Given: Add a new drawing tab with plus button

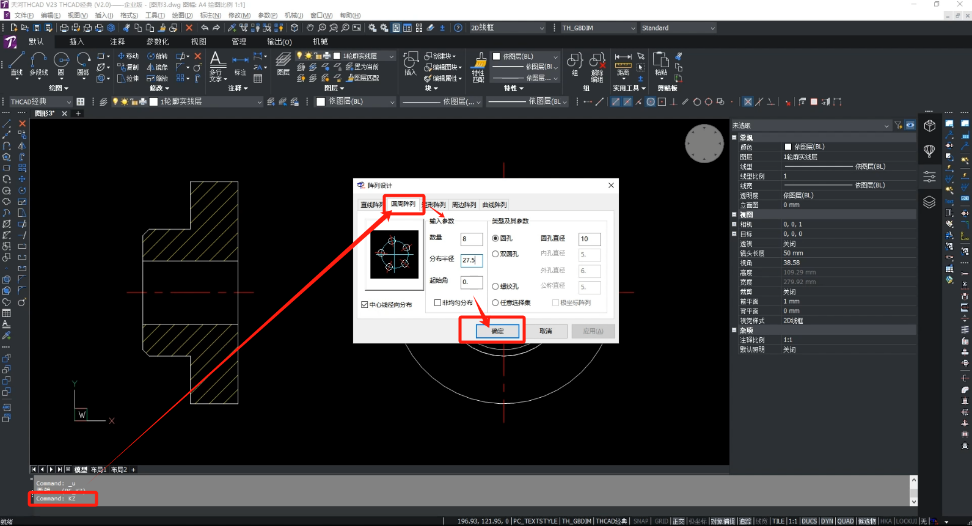Looking at the screenshot, I should (x=78, y=113).
